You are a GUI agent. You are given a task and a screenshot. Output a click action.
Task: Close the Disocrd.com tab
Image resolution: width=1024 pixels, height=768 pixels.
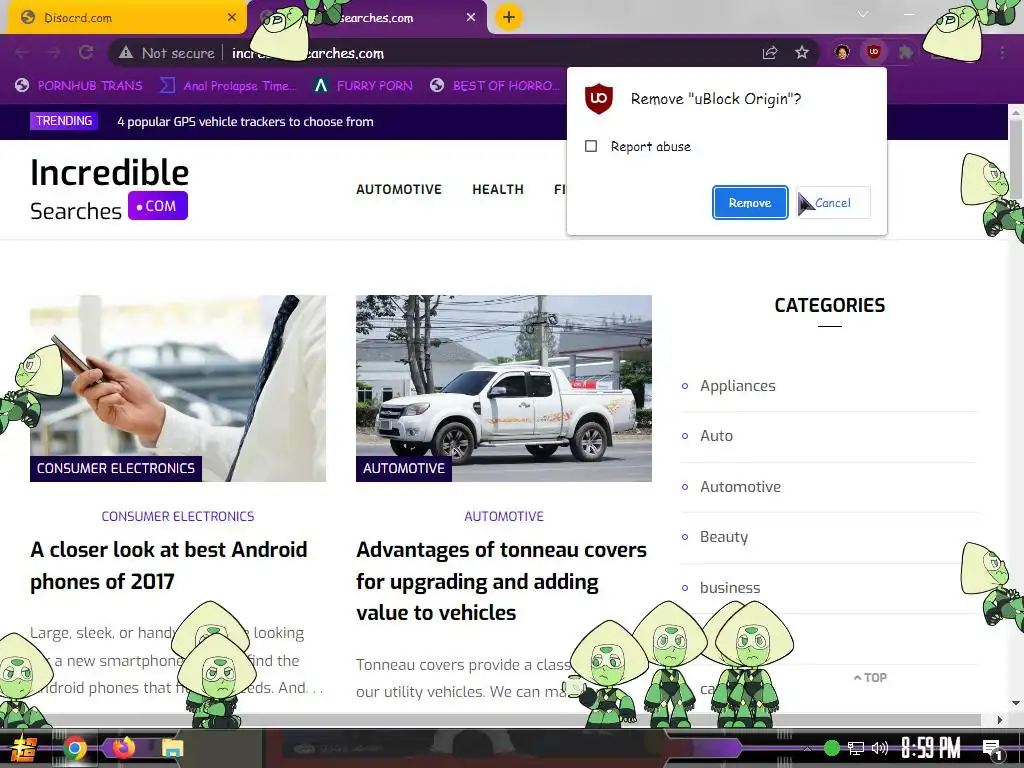pos(232,18)
